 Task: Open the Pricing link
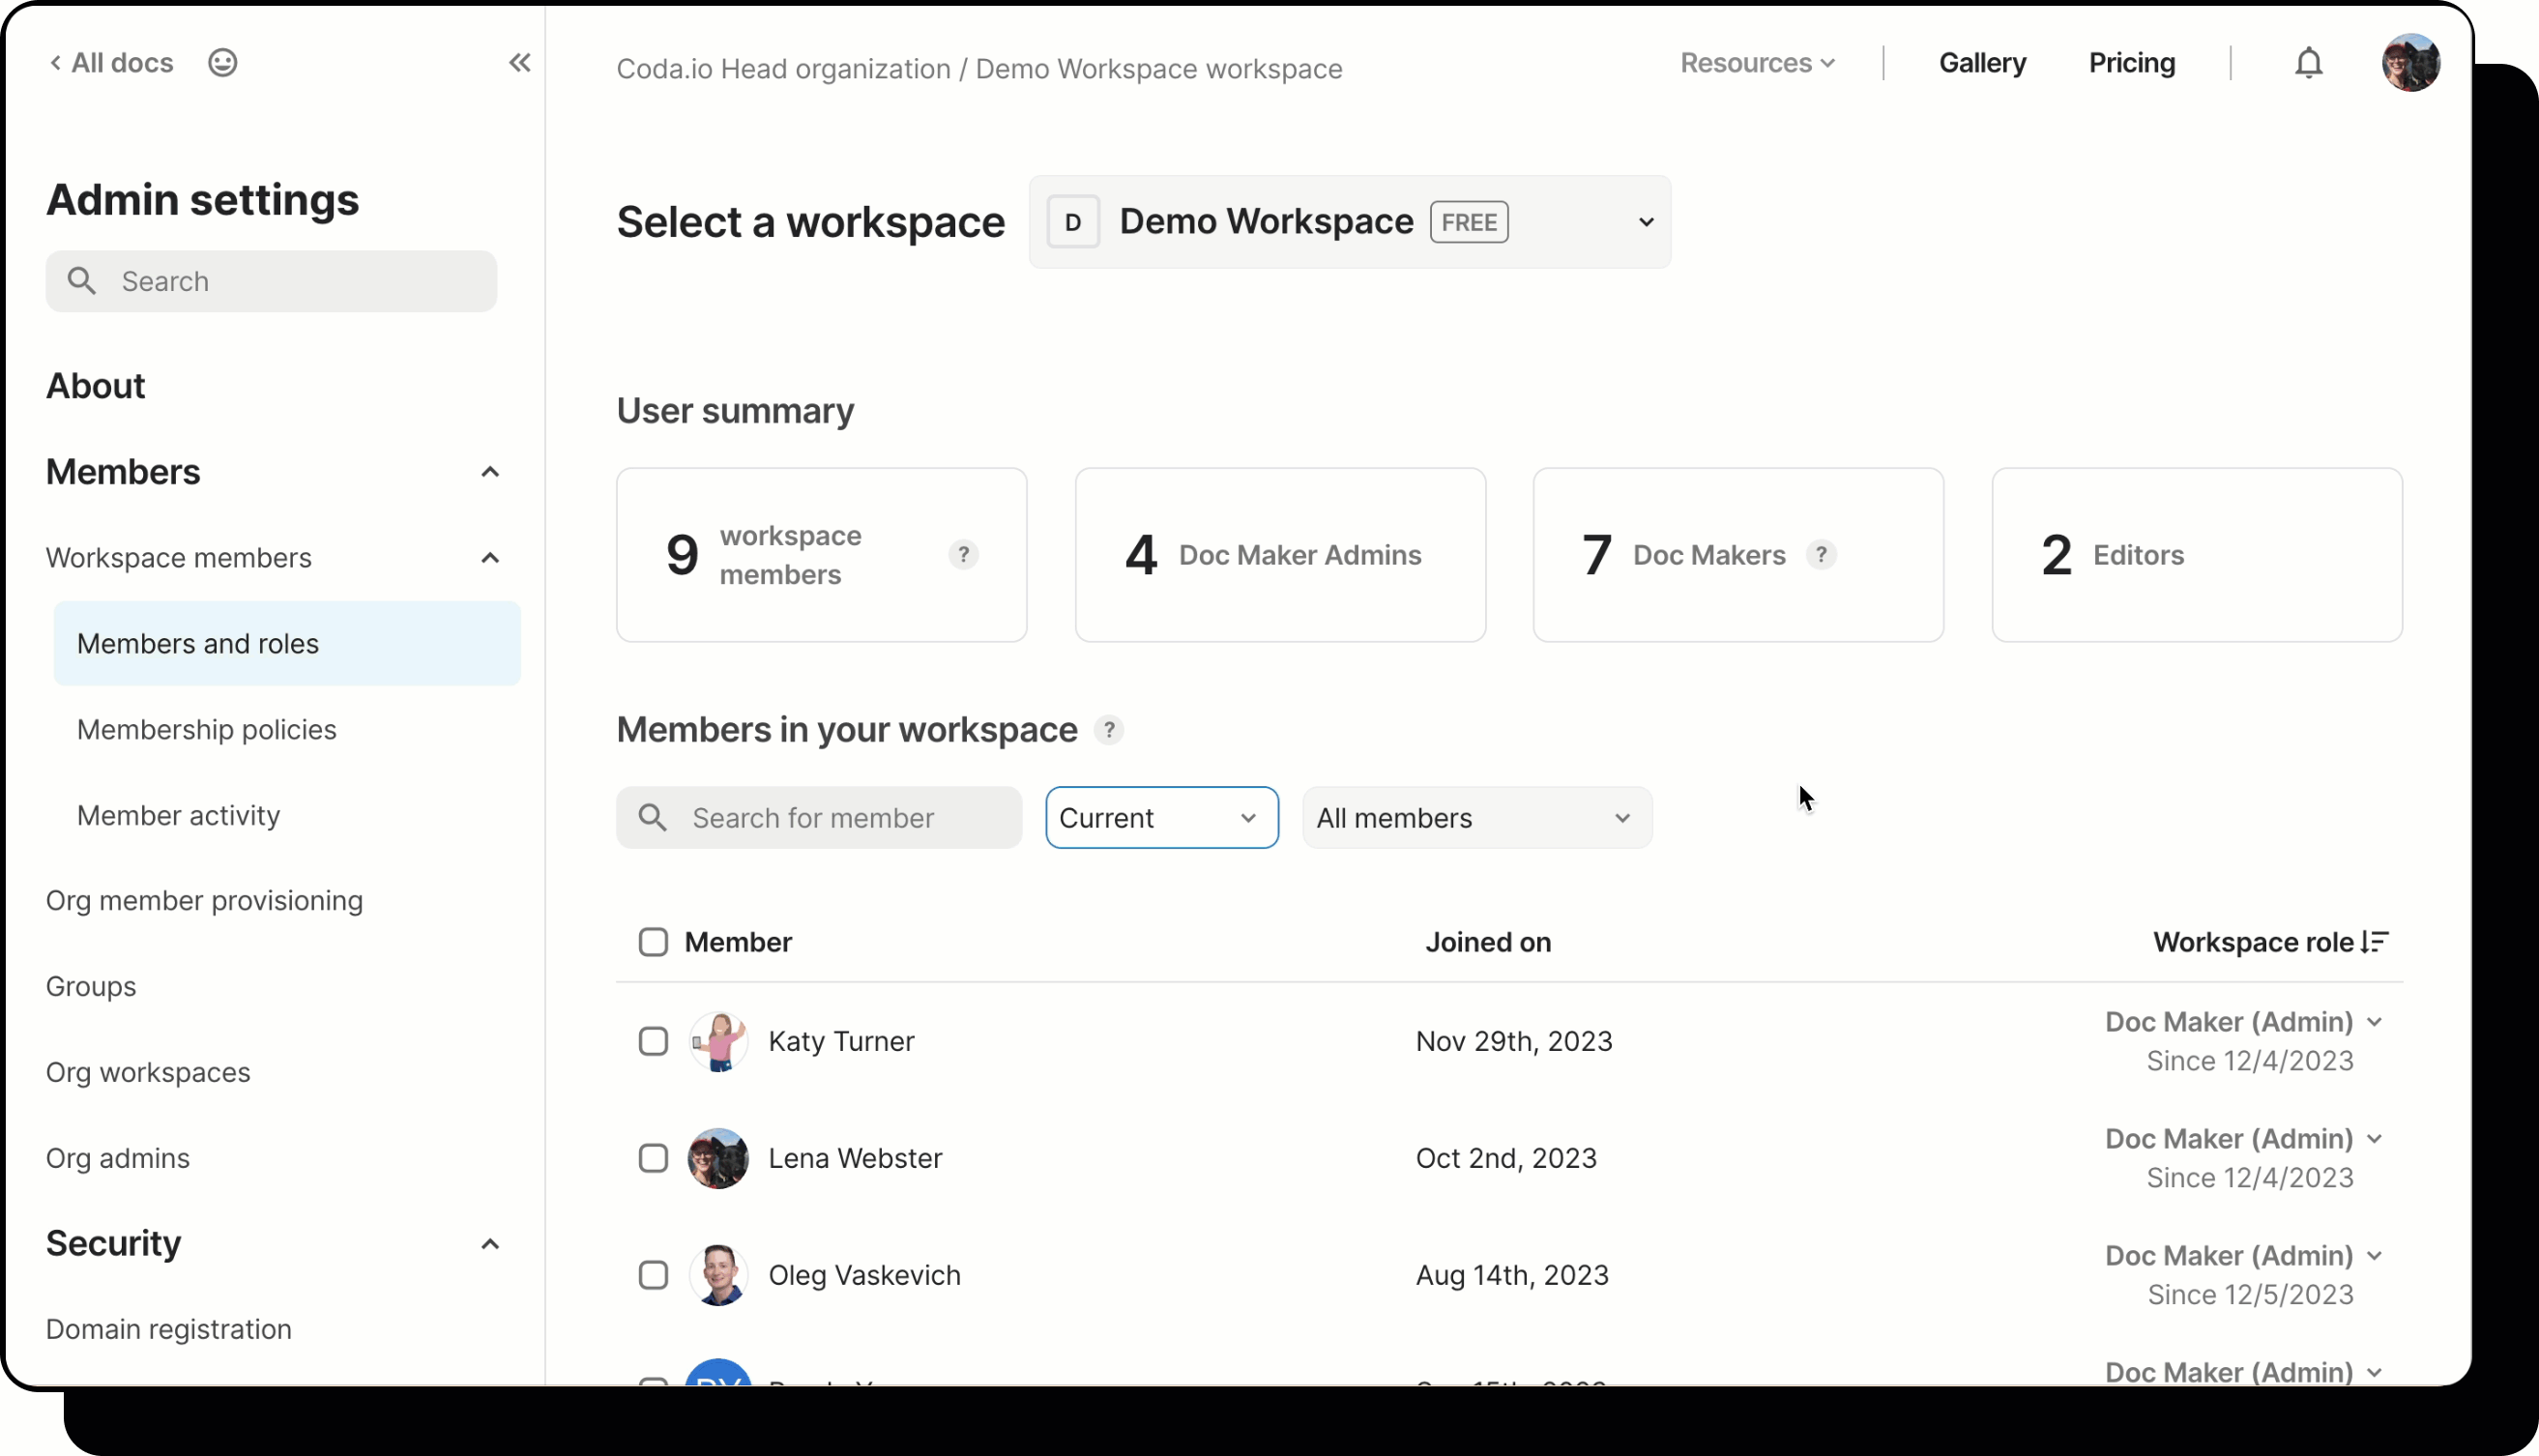tap(2131, 63)
